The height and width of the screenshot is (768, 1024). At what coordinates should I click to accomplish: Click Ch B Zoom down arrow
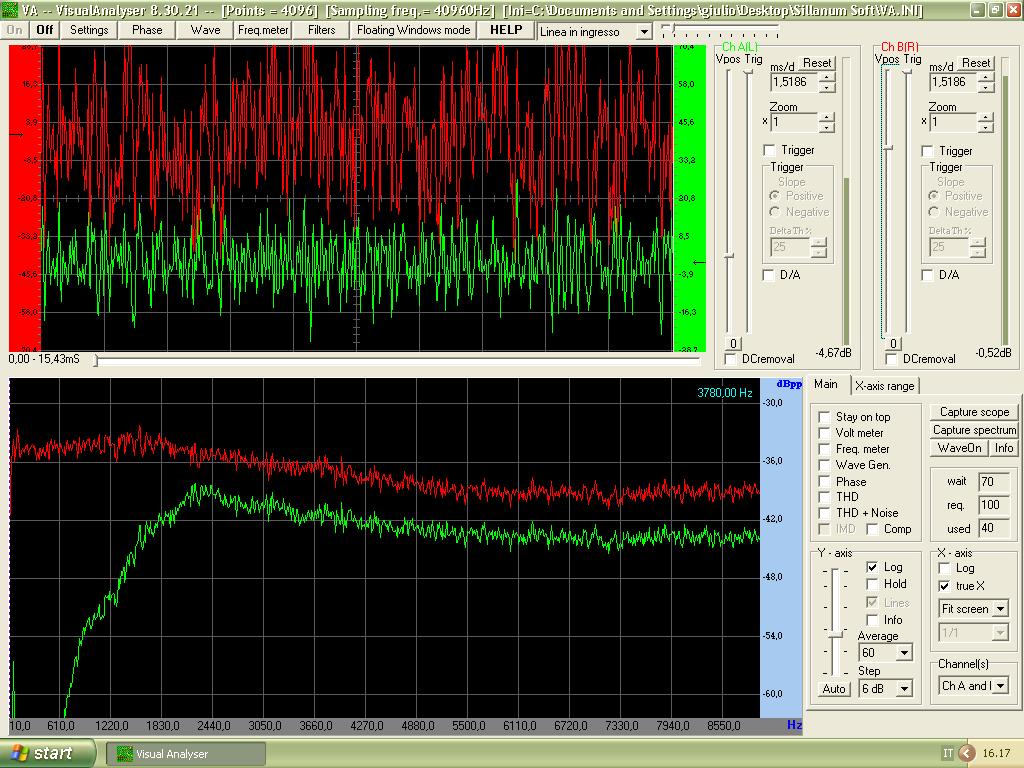[x=986, y=127]
